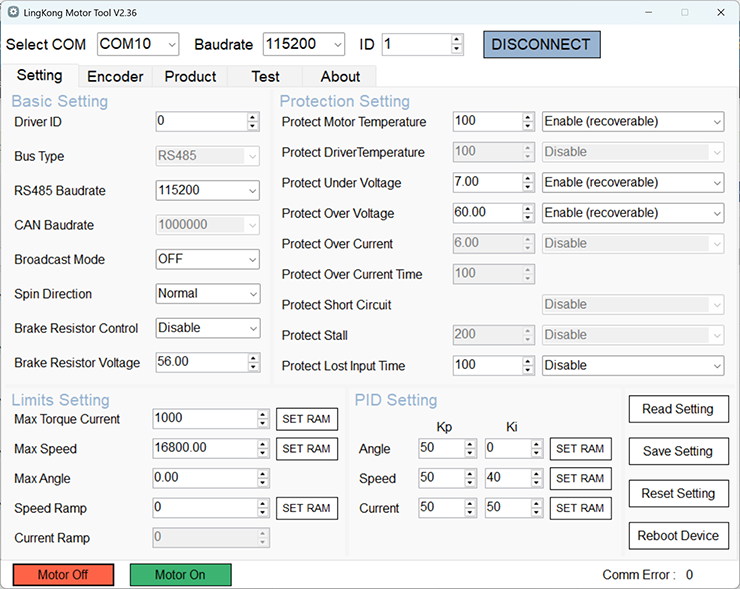This screenshot has height=589, width=740.
Task: Increase the Driver ID spinner value
Action: coord(253,117)
